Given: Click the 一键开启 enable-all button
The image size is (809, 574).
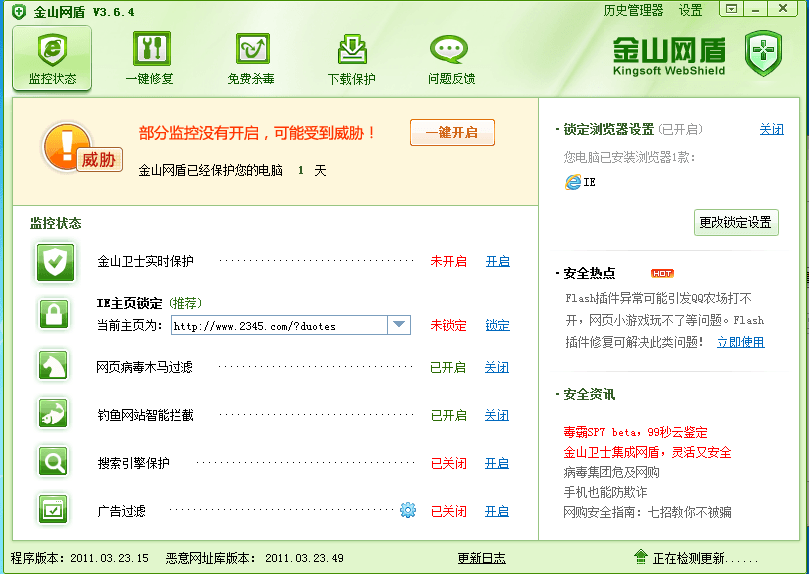Looking at the screenshot, I should coord(452,133).
